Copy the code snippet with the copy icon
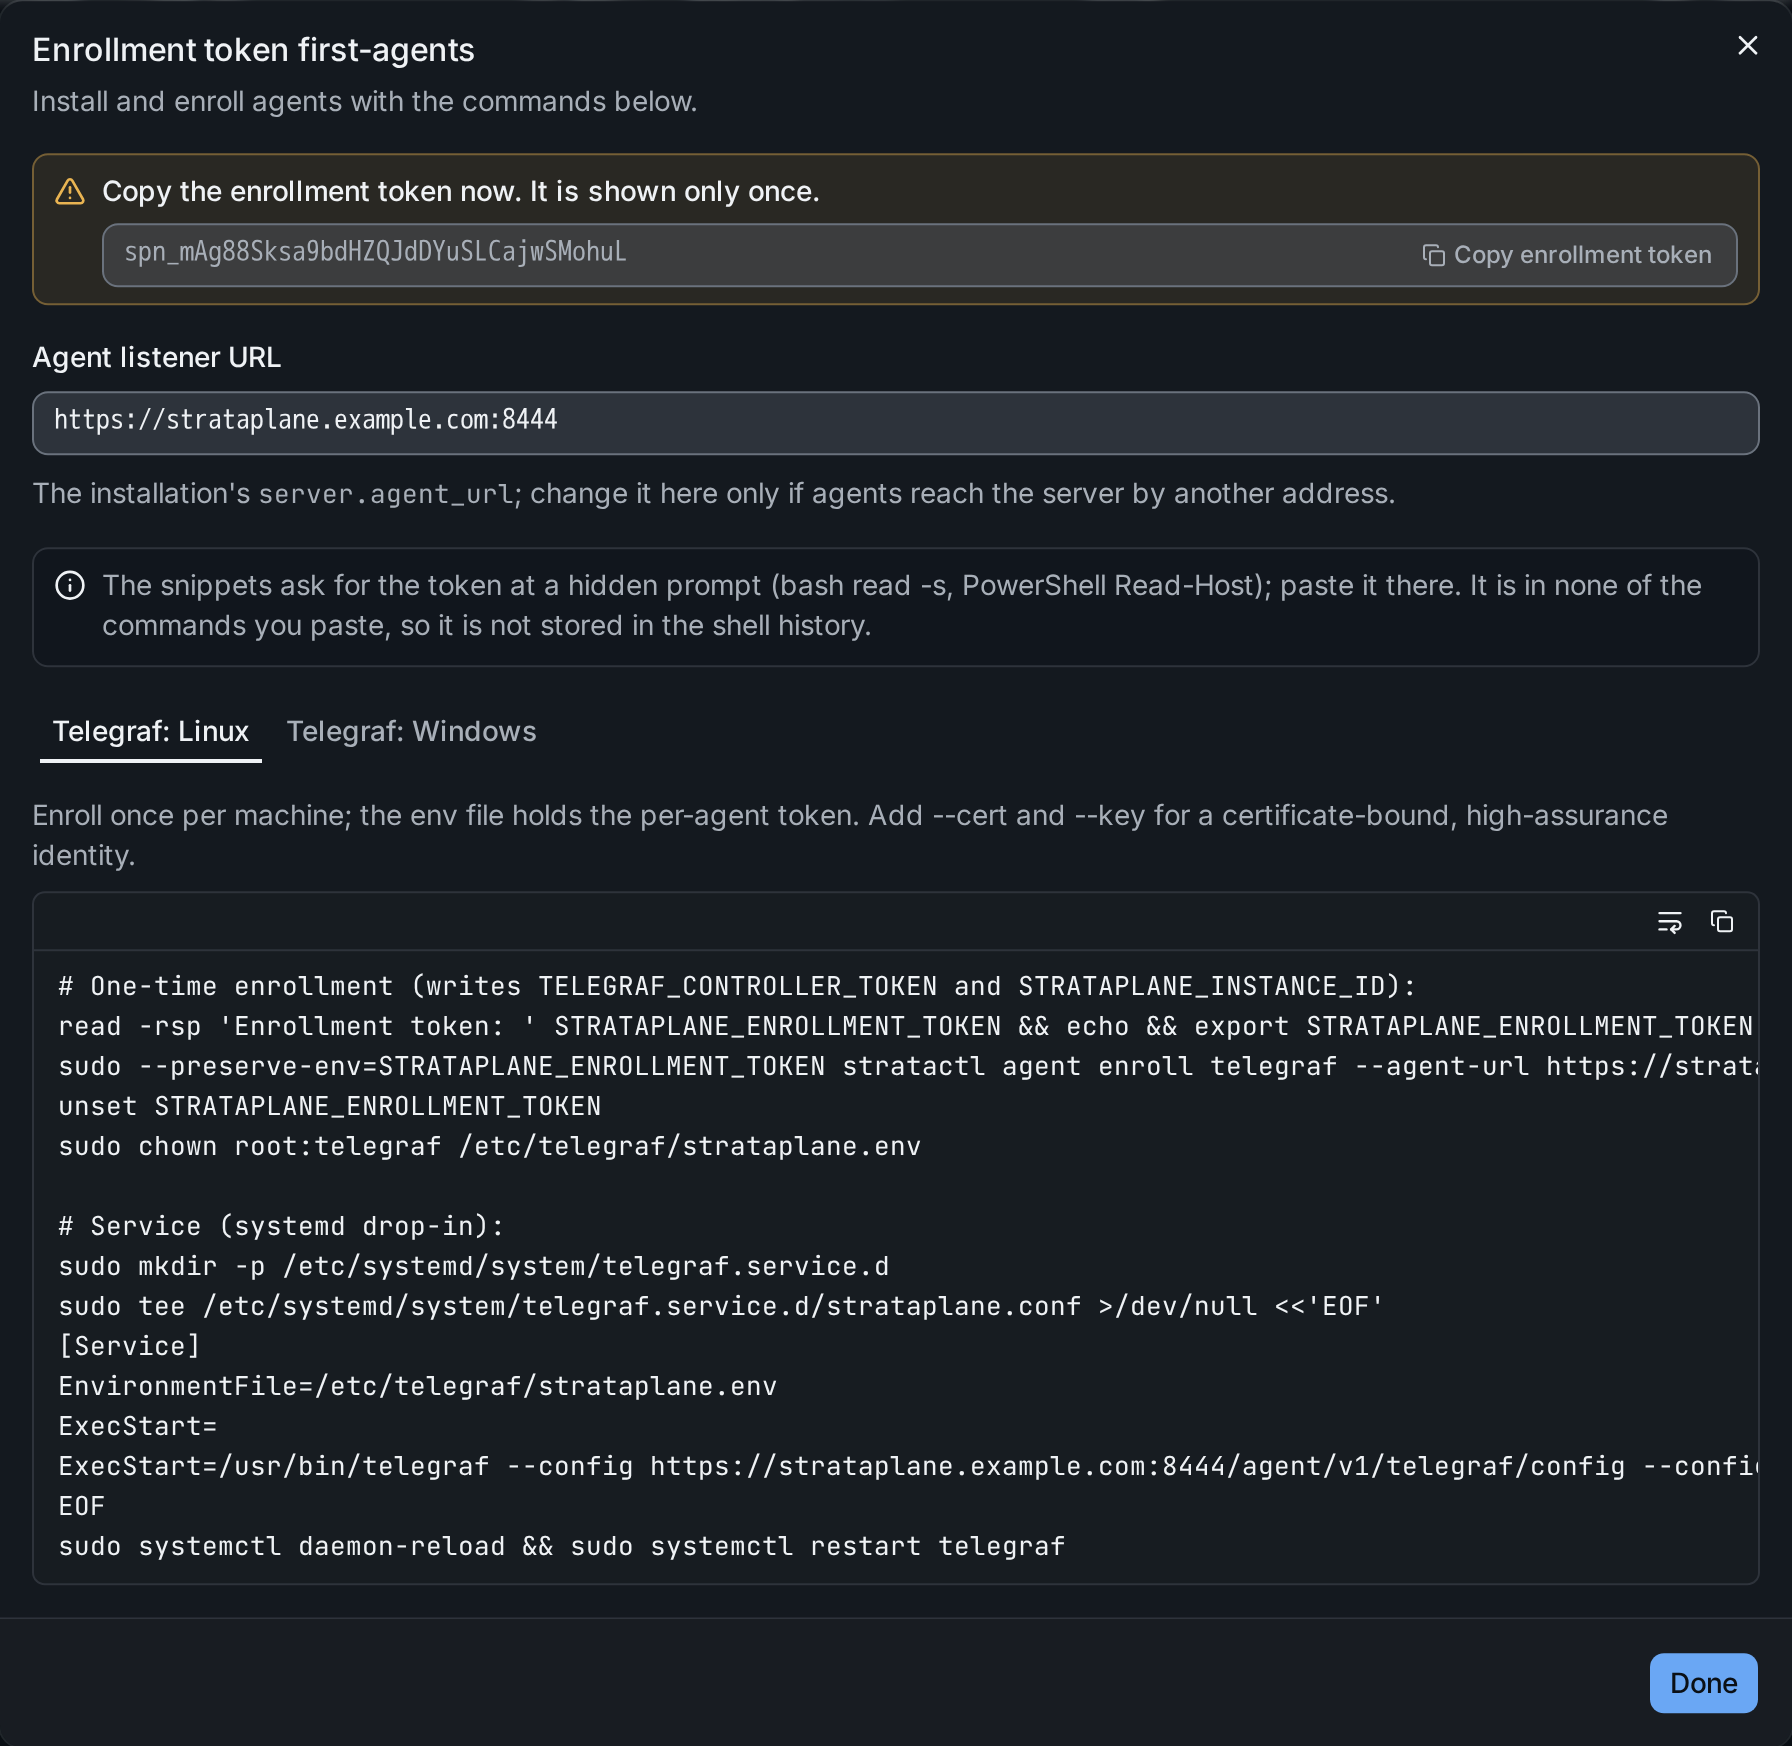Screen dimensions: 1792x1746 (x=1721, y=922)
